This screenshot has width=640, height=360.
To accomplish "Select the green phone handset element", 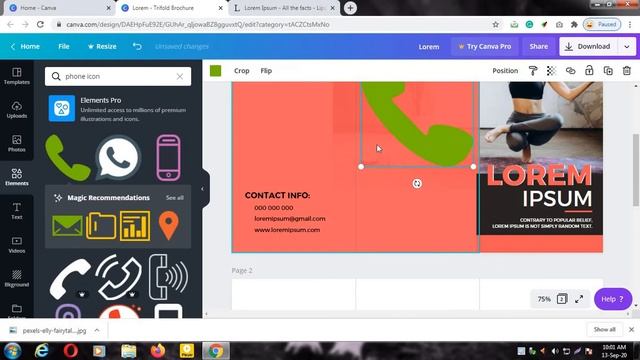I will [67, 158].
